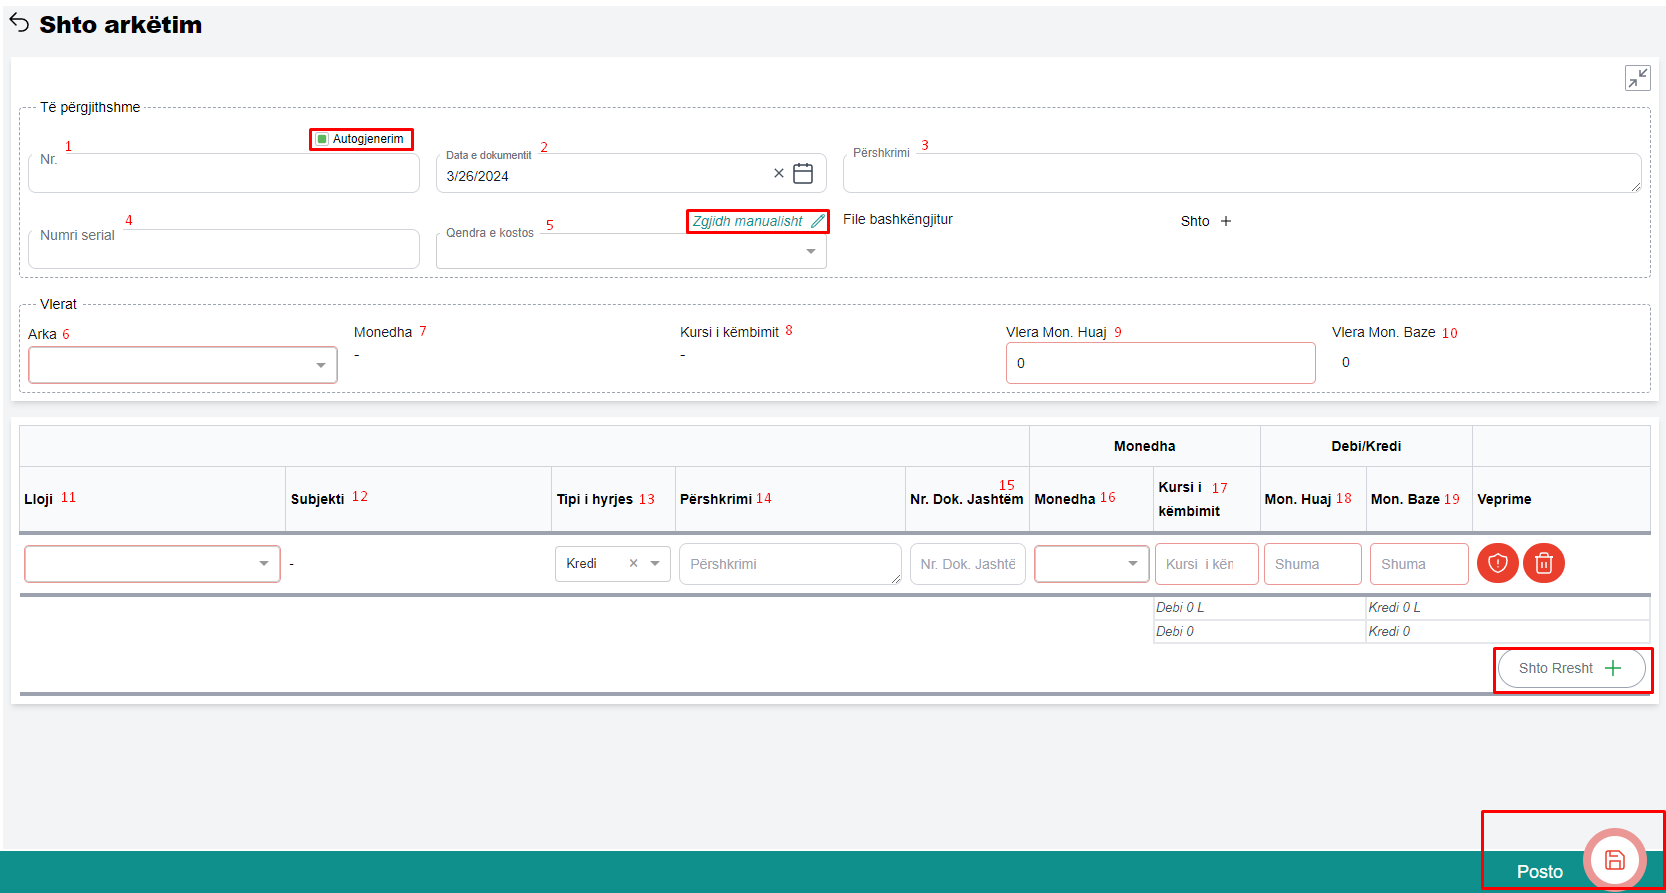Click the Posto button label

[1539, 872]
